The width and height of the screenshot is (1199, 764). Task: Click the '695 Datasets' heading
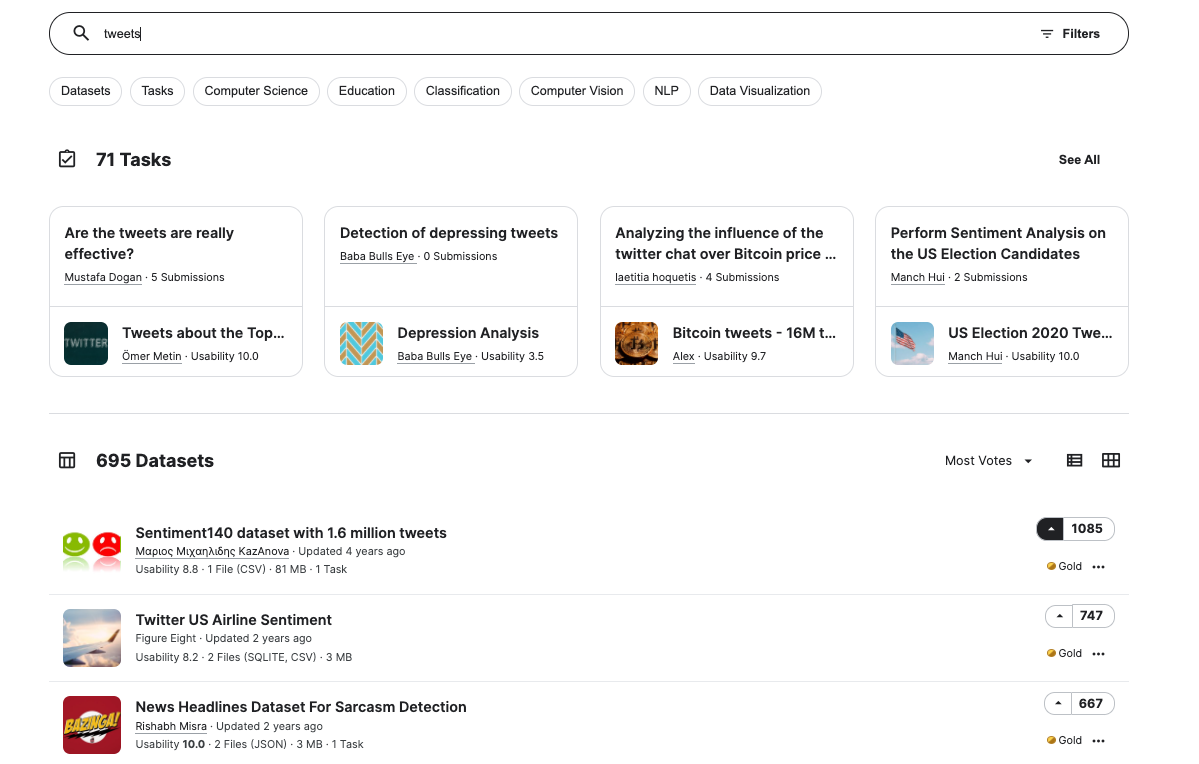[154, 461]
